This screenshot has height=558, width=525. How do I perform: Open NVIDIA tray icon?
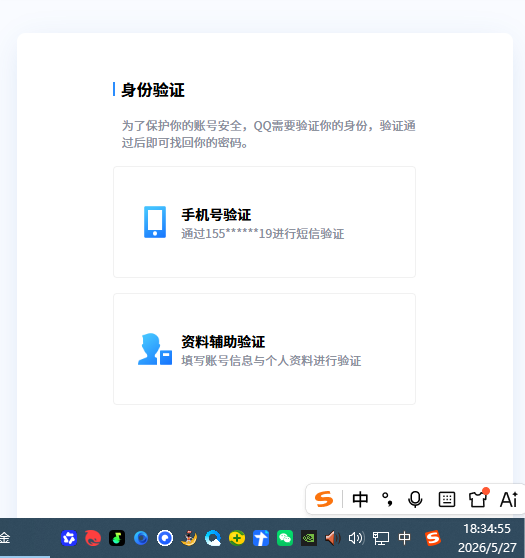tap(309, 538)
